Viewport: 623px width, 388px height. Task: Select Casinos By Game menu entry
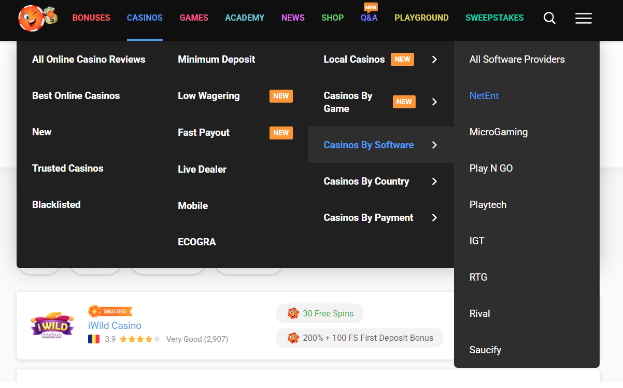(x=348, y=102)
